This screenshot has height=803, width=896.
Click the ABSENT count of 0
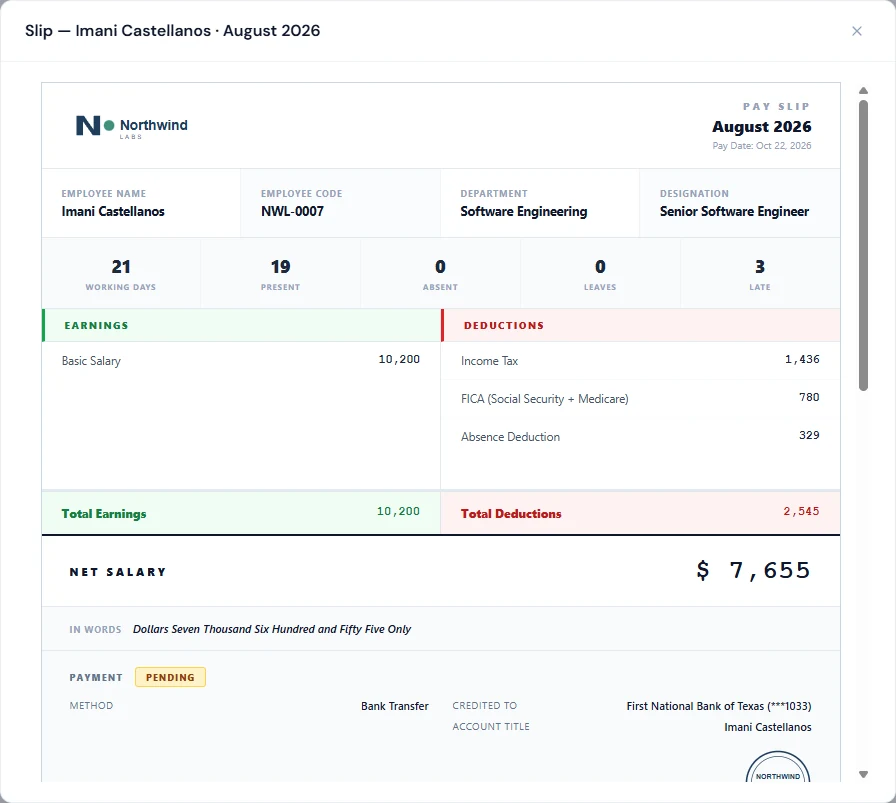pos(441,267)
